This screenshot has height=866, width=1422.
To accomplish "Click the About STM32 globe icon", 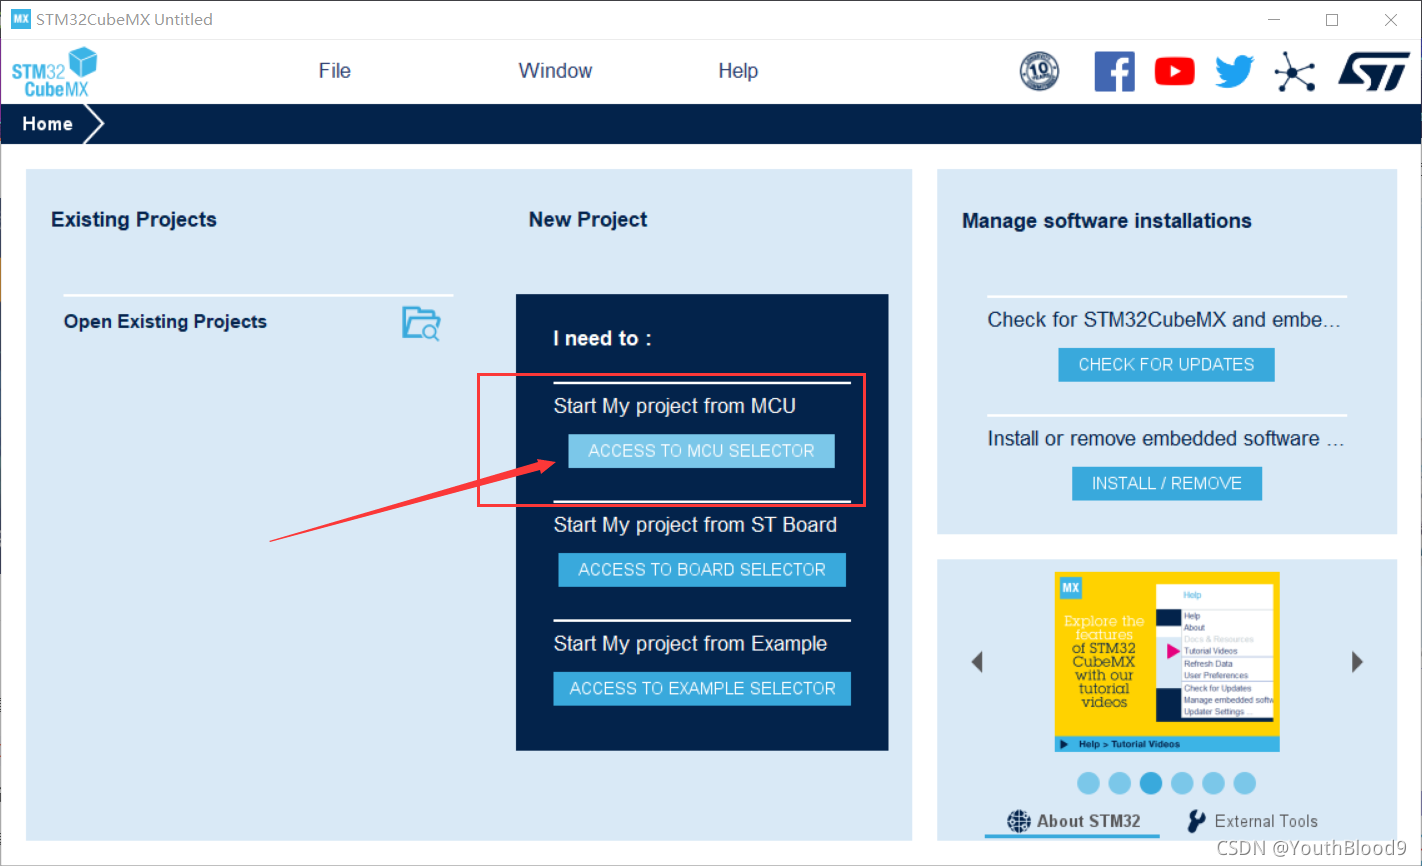I will [1018, 821].
